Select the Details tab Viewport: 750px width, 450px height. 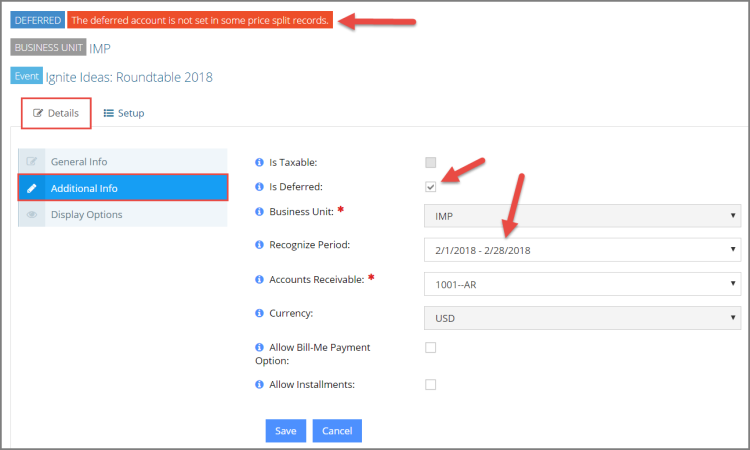click(56, 113)
